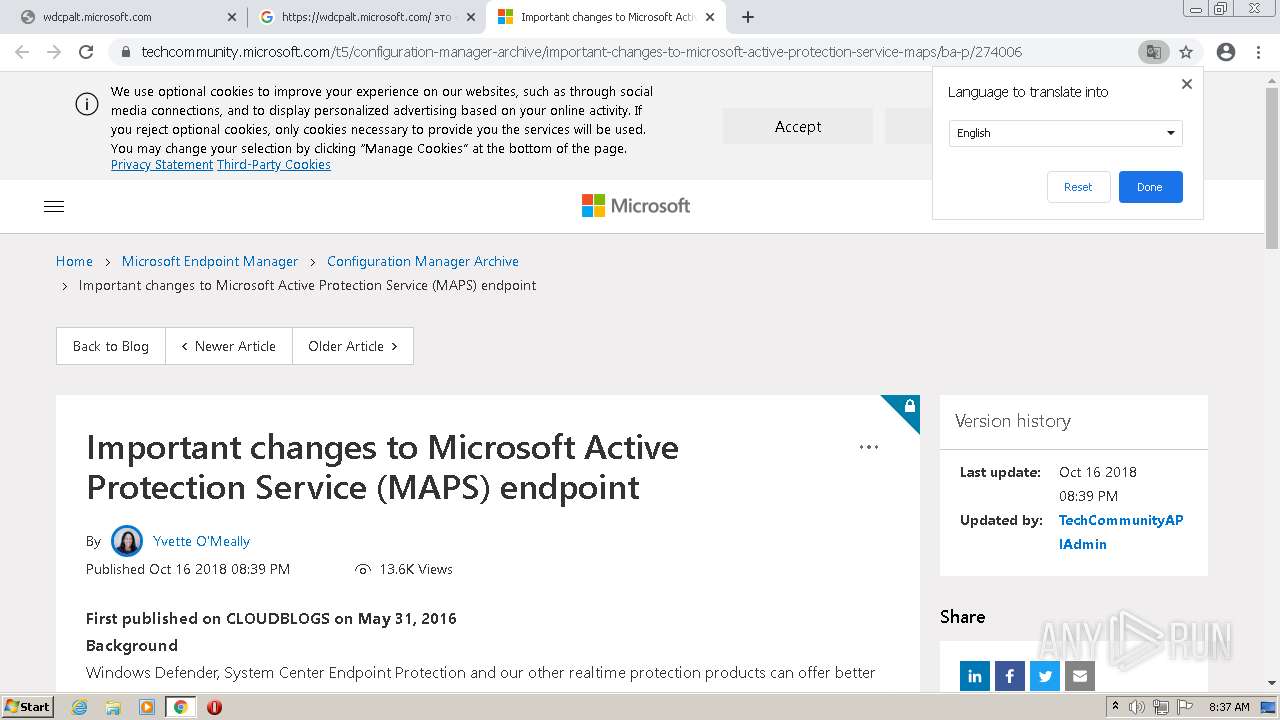Viewport: 1280px width, 720px height.
Task: Open the Windows Start menu
Action: coord(27,707)
